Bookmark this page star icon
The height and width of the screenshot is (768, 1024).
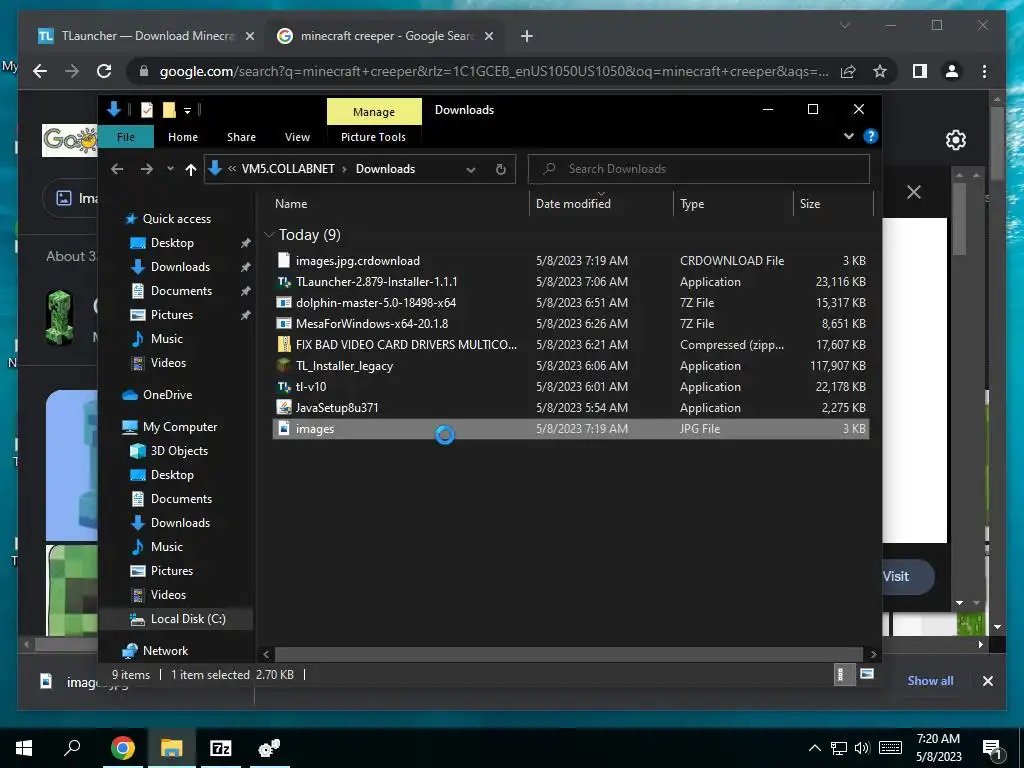[880, 71]
